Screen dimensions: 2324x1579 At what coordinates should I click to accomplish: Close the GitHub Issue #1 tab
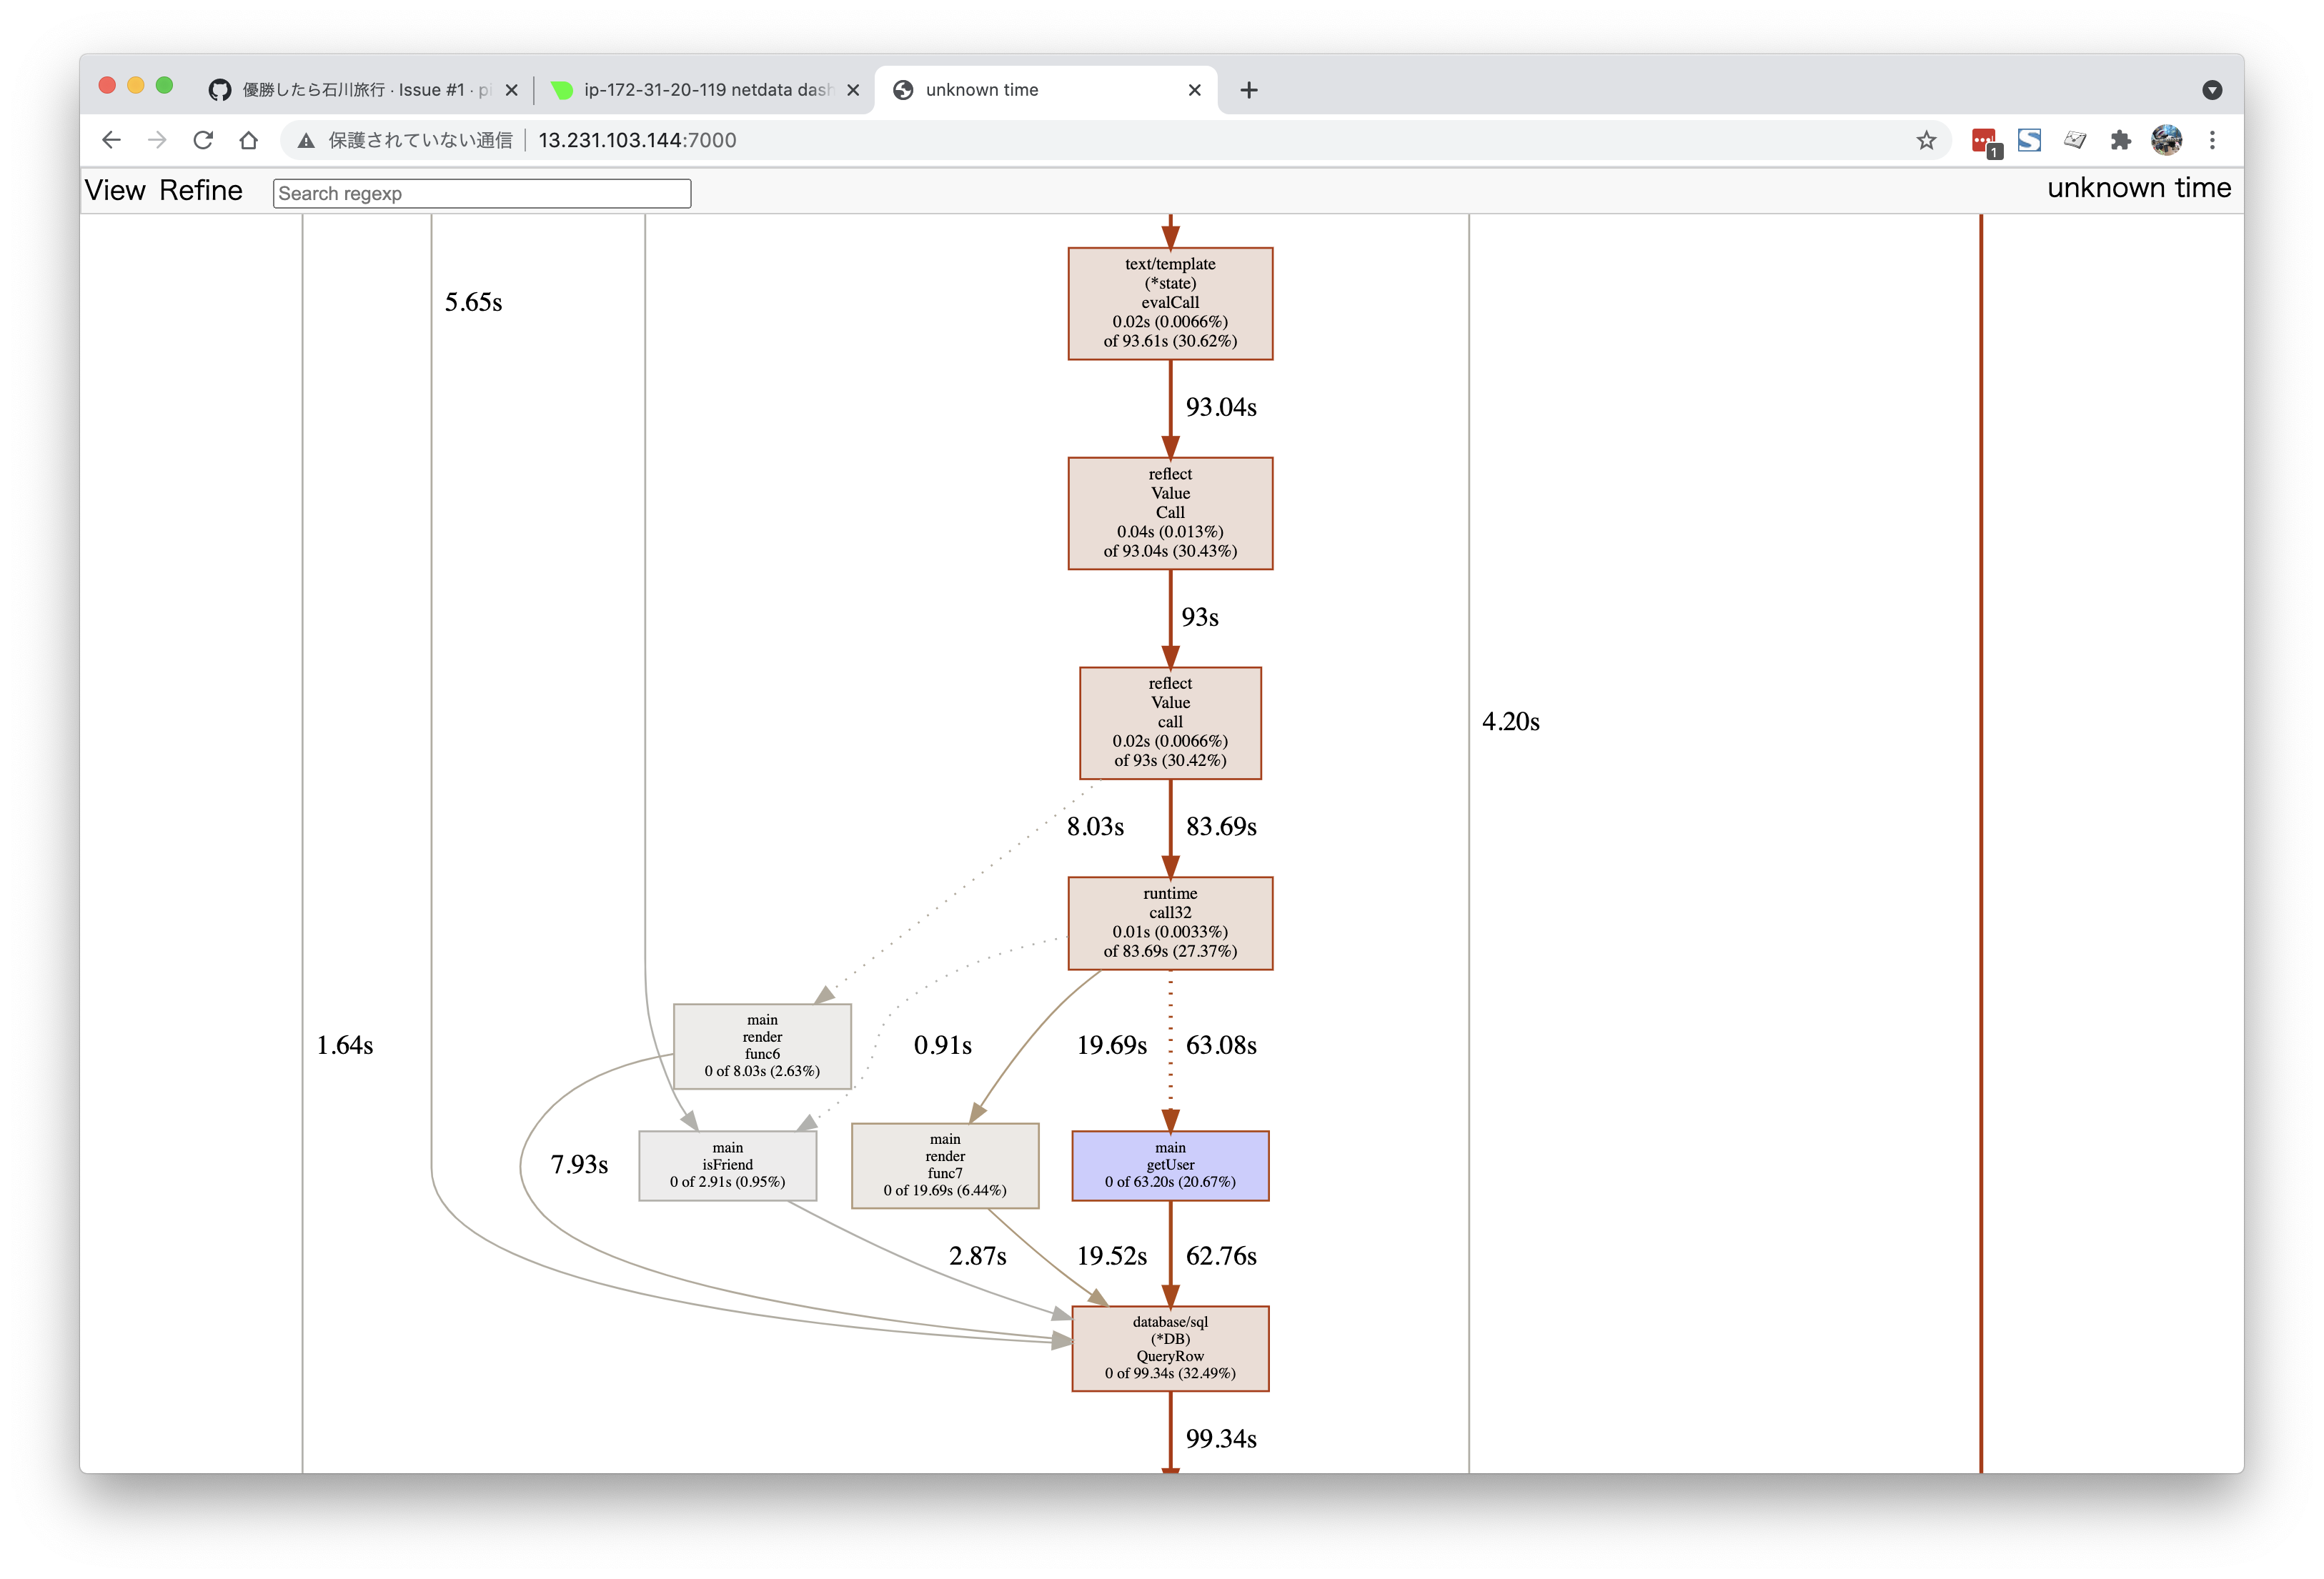point(511,90)
